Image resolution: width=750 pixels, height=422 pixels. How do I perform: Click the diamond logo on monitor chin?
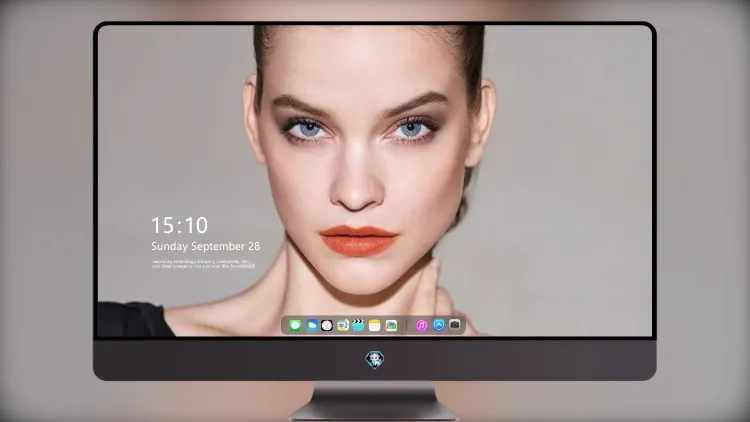point(375,360)
